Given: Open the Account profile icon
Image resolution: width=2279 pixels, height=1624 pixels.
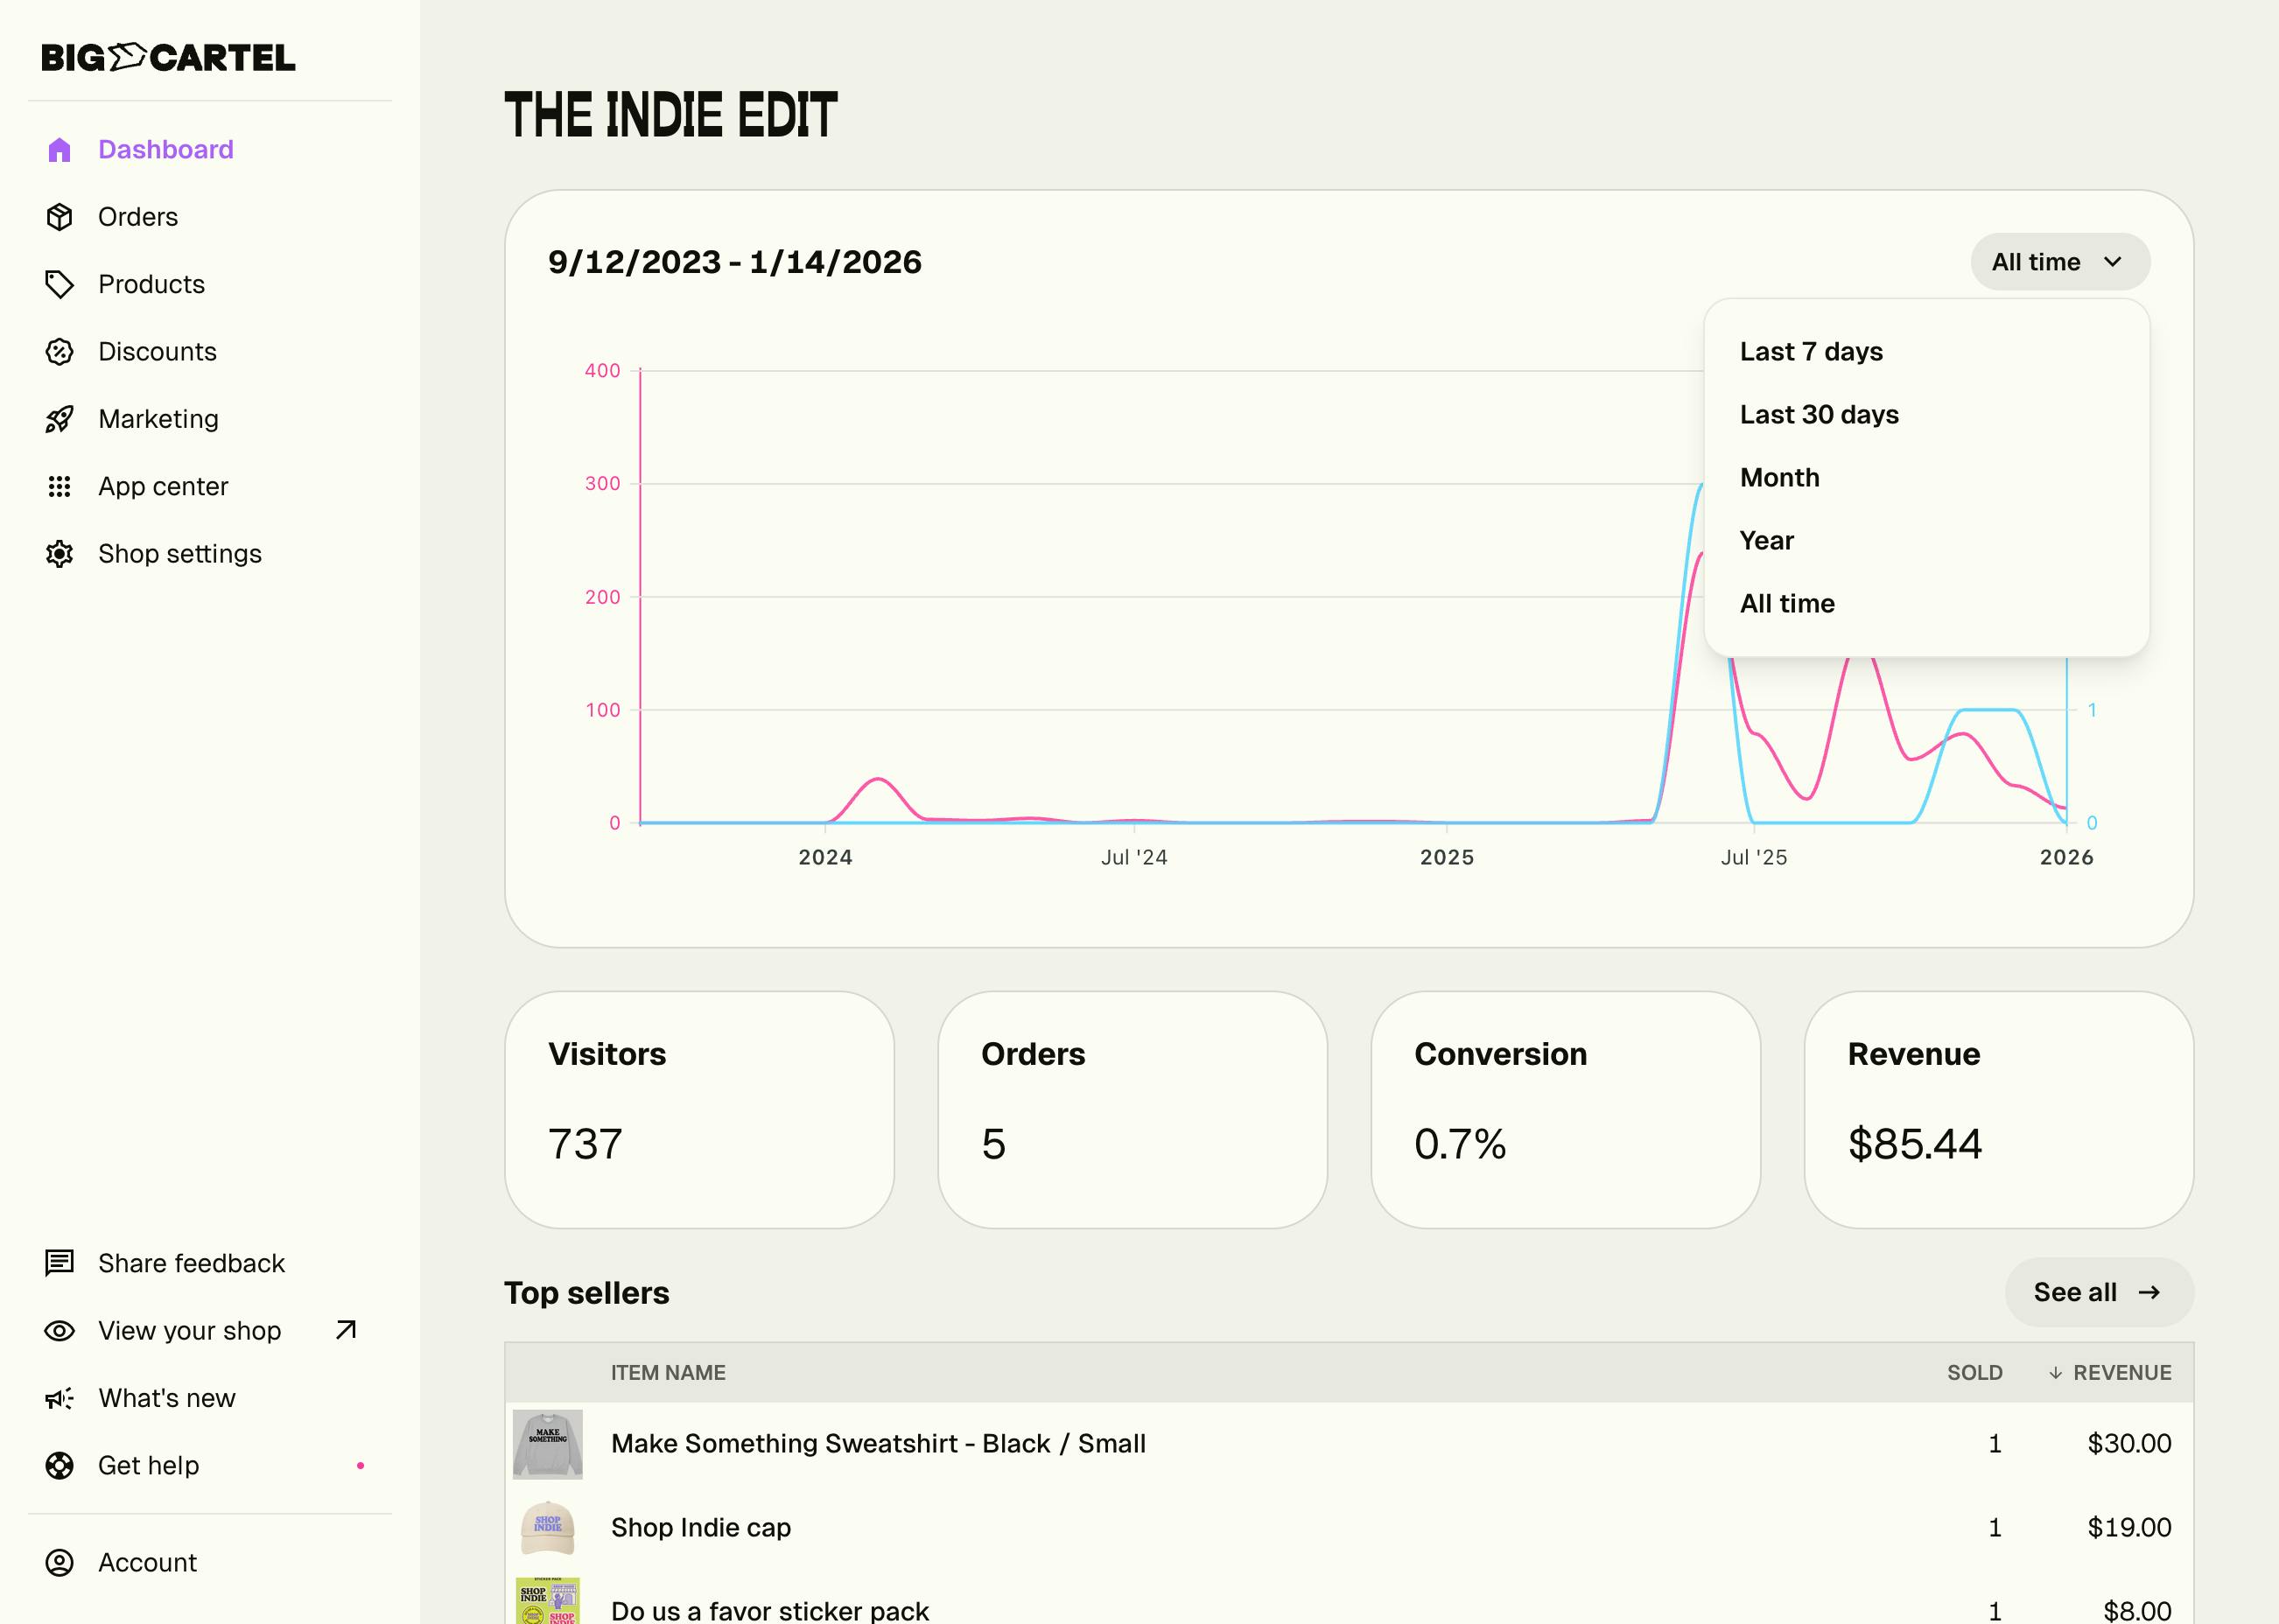Looking at the screenshot, I should coord(59,1563).
